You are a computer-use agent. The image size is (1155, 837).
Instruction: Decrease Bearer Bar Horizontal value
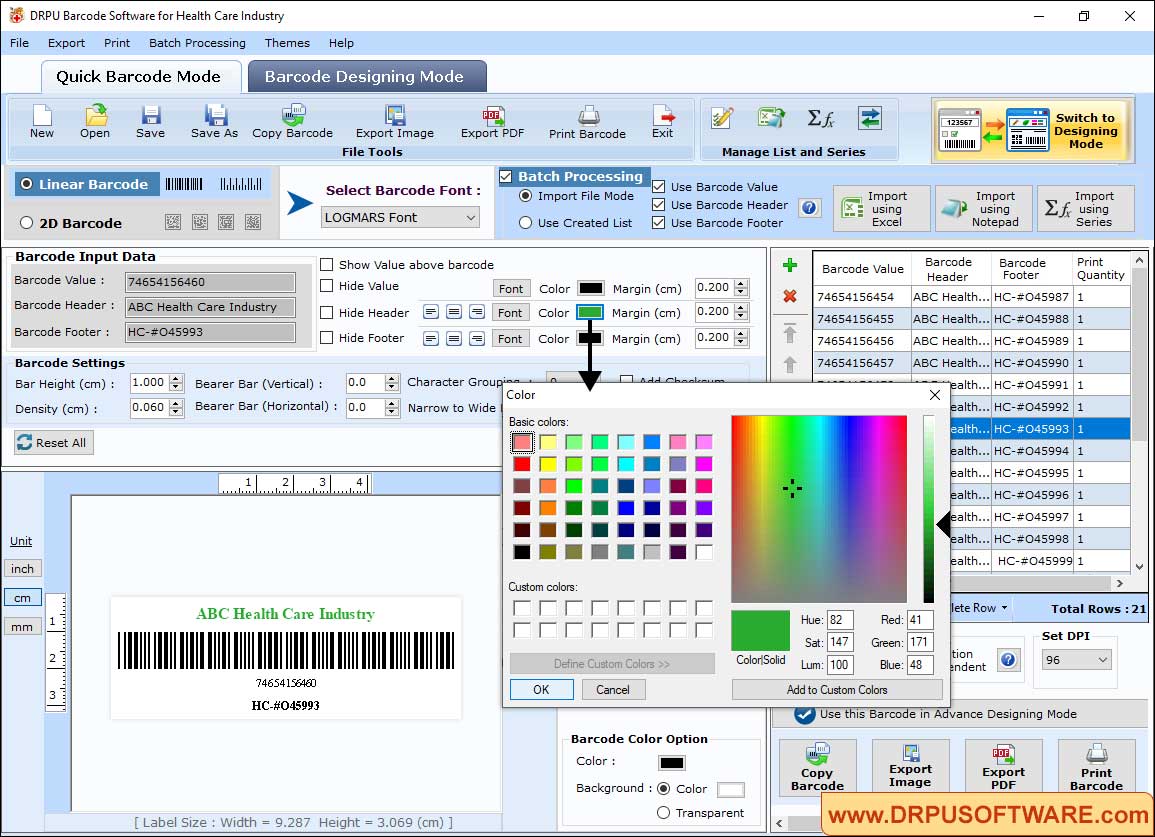point(392,413)
